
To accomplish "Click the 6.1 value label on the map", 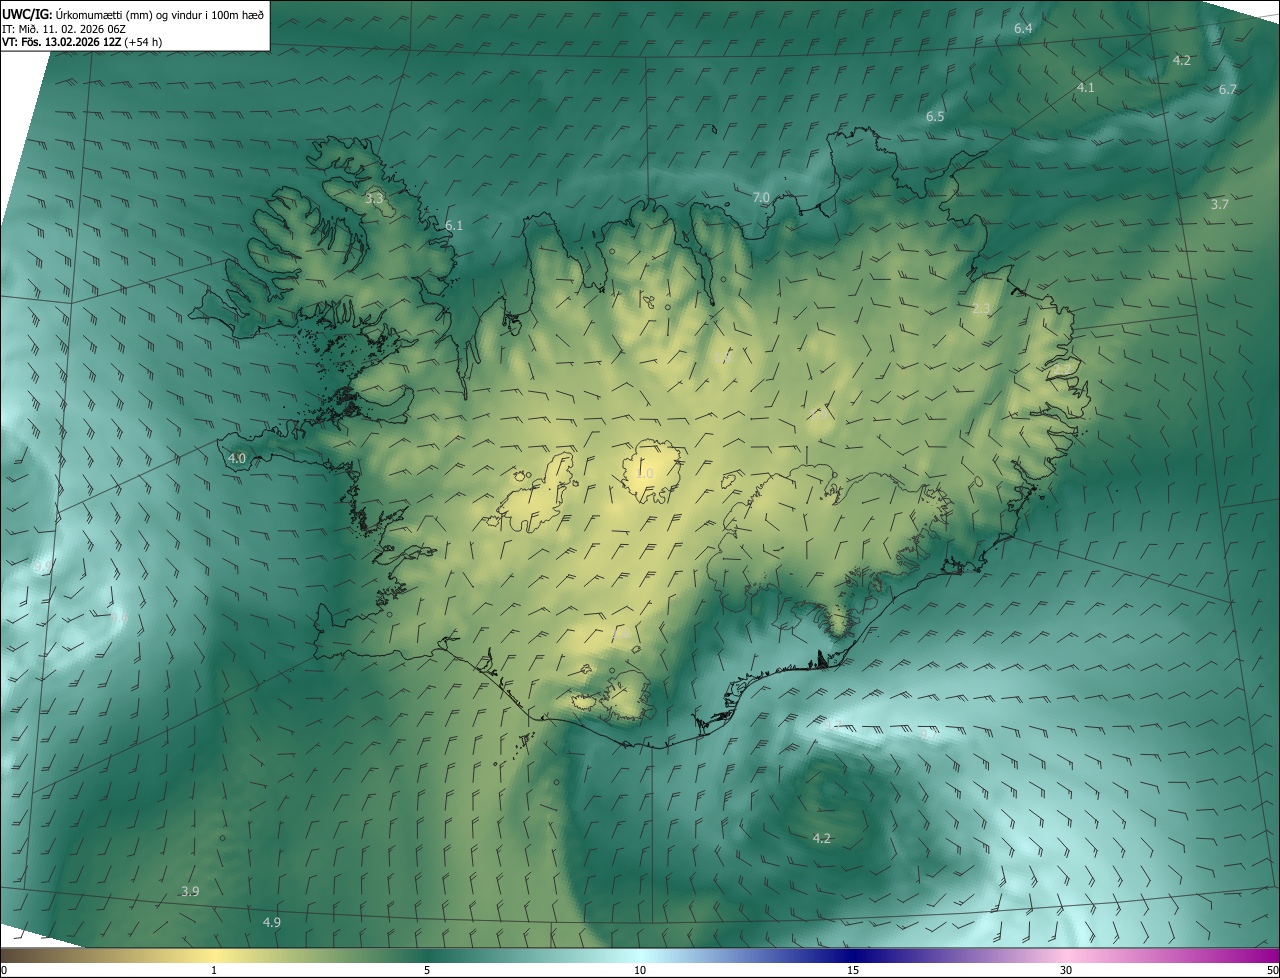I will [x=454, y=225].
